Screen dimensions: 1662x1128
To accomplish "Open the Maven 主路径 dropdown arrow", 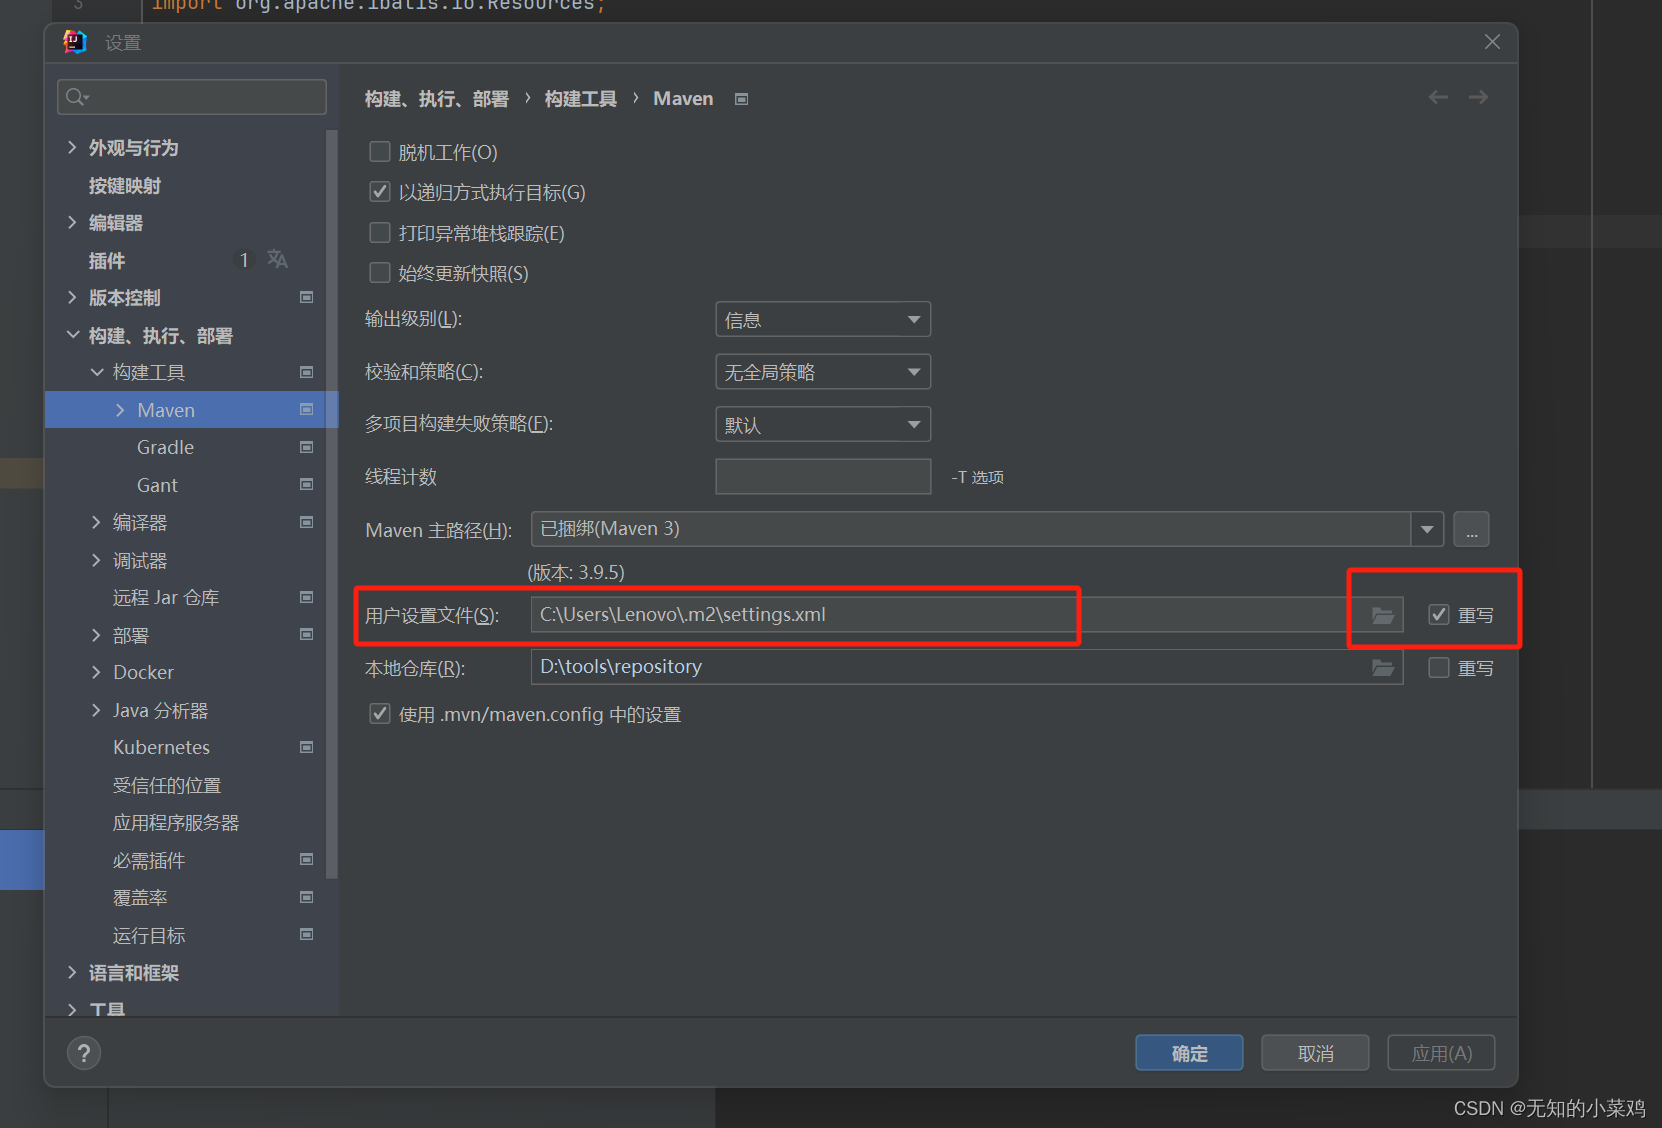I will click(1427, 529).
